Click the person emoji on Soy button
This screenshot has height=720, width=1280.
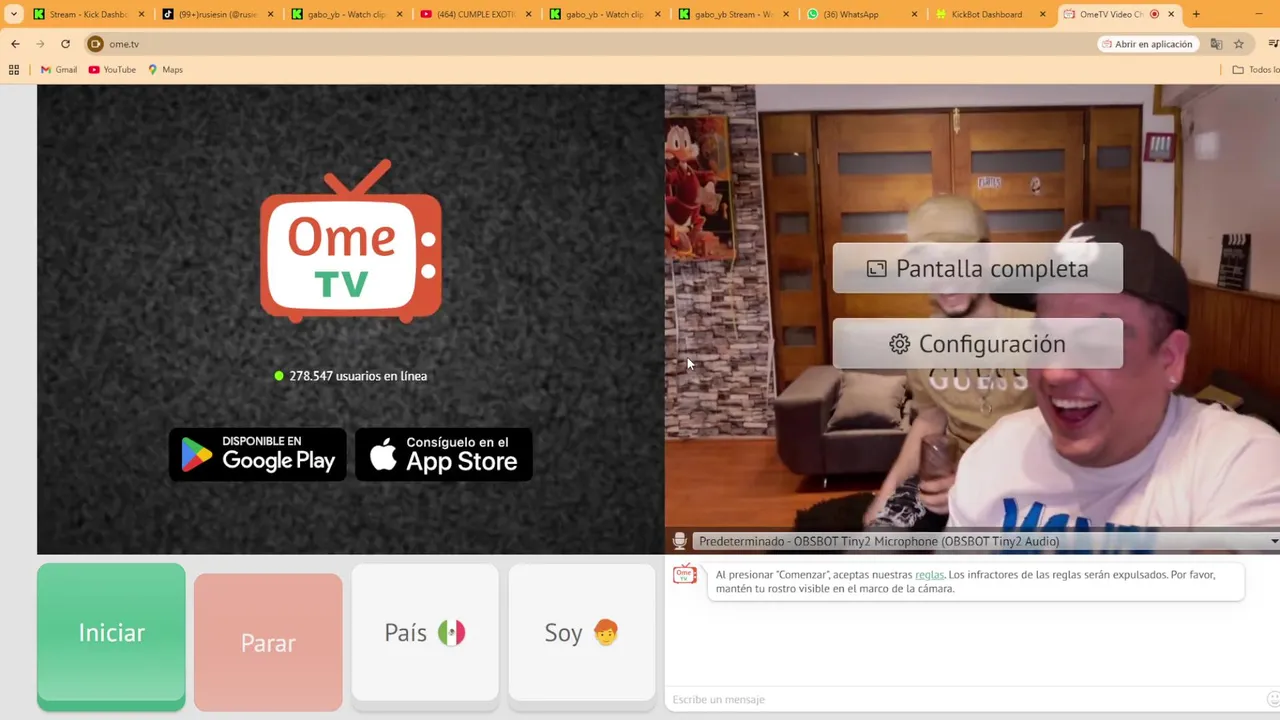pos(606,632)
